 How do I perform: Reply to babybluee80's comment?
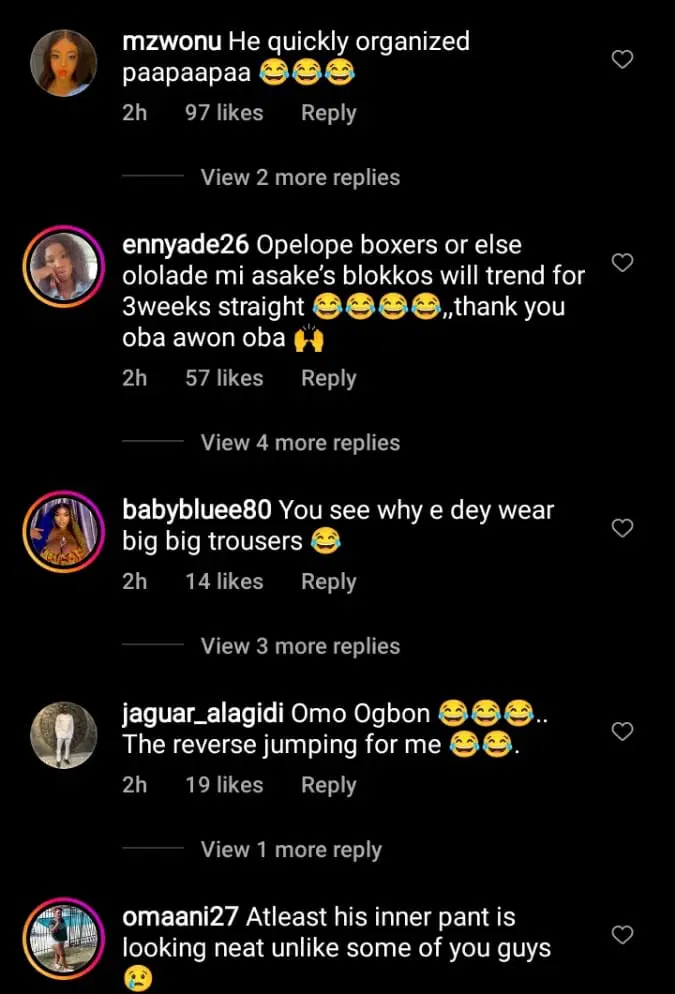[328, 581]
